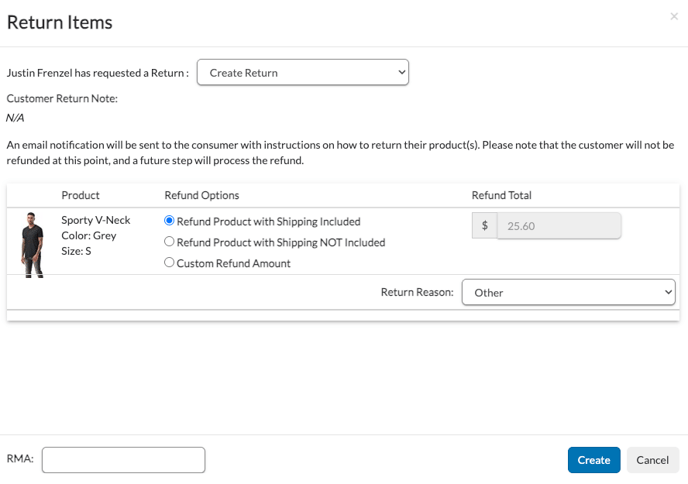The height and width of the screenshot is (484, 688).
Task: Click the Refund Options column header
Action: click(x=201, y=195)
